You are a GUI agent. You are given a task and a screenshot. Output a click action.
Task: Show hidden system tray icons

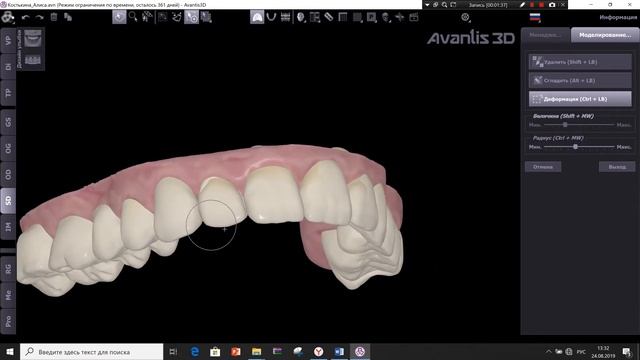[549, 352]
